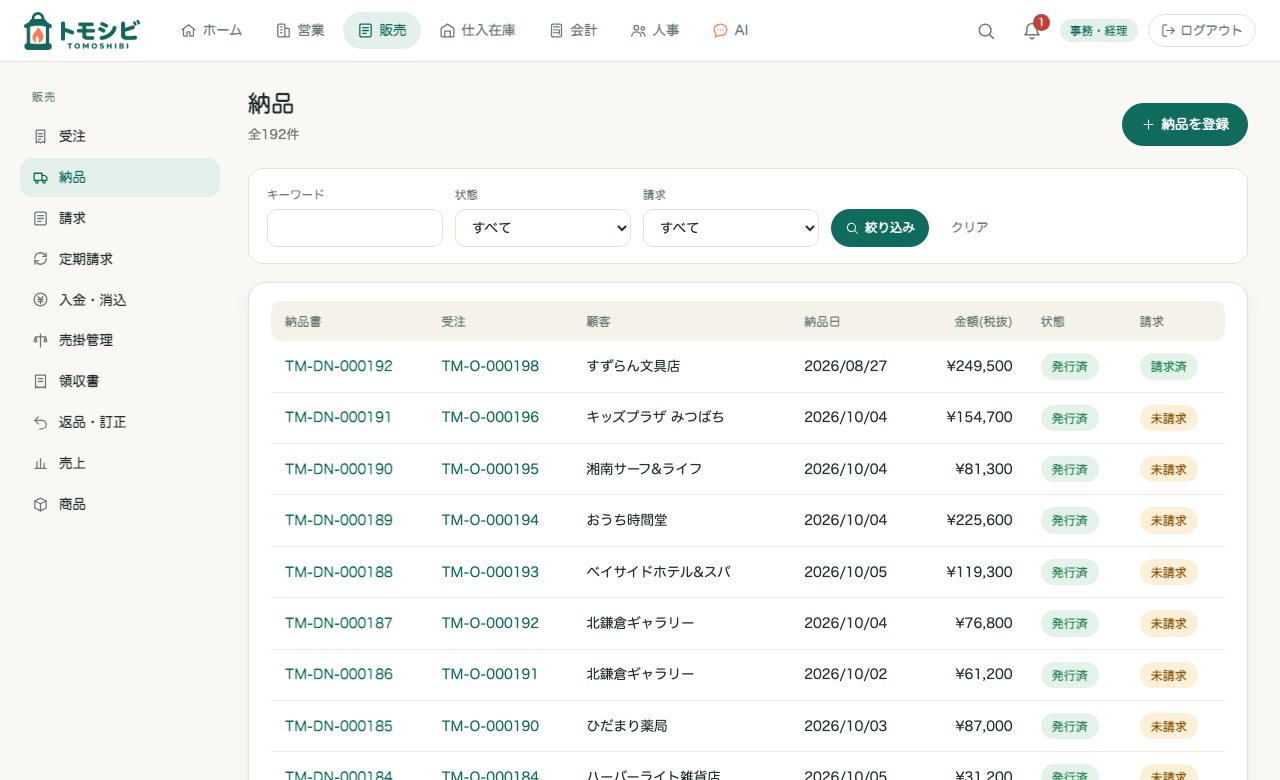The width and height of the screenshot is (1280, 780).
Task: Click the 受注 sidebar document icon
Action: 40,136
